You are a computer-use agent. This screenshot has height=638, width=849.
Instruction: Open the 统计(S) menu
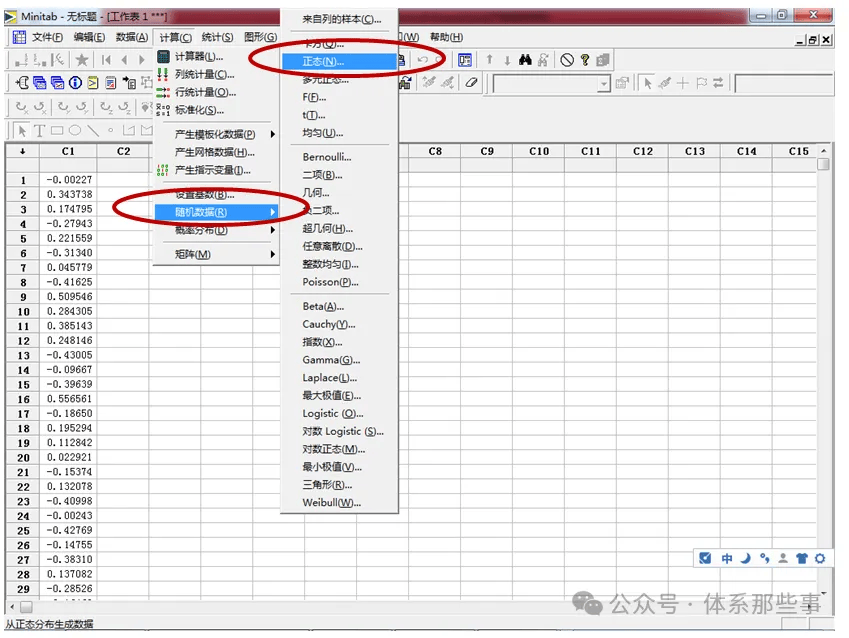[217, 37]
